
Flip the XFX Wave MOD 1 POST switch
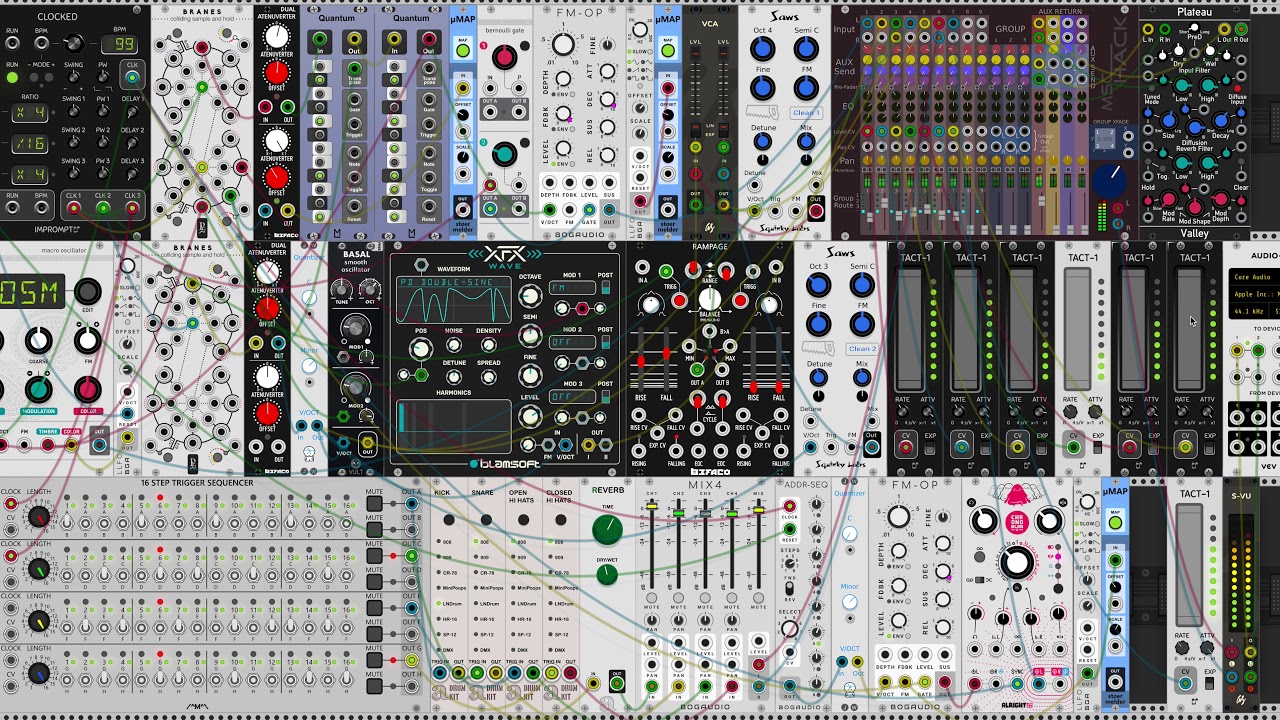[604, 288]
